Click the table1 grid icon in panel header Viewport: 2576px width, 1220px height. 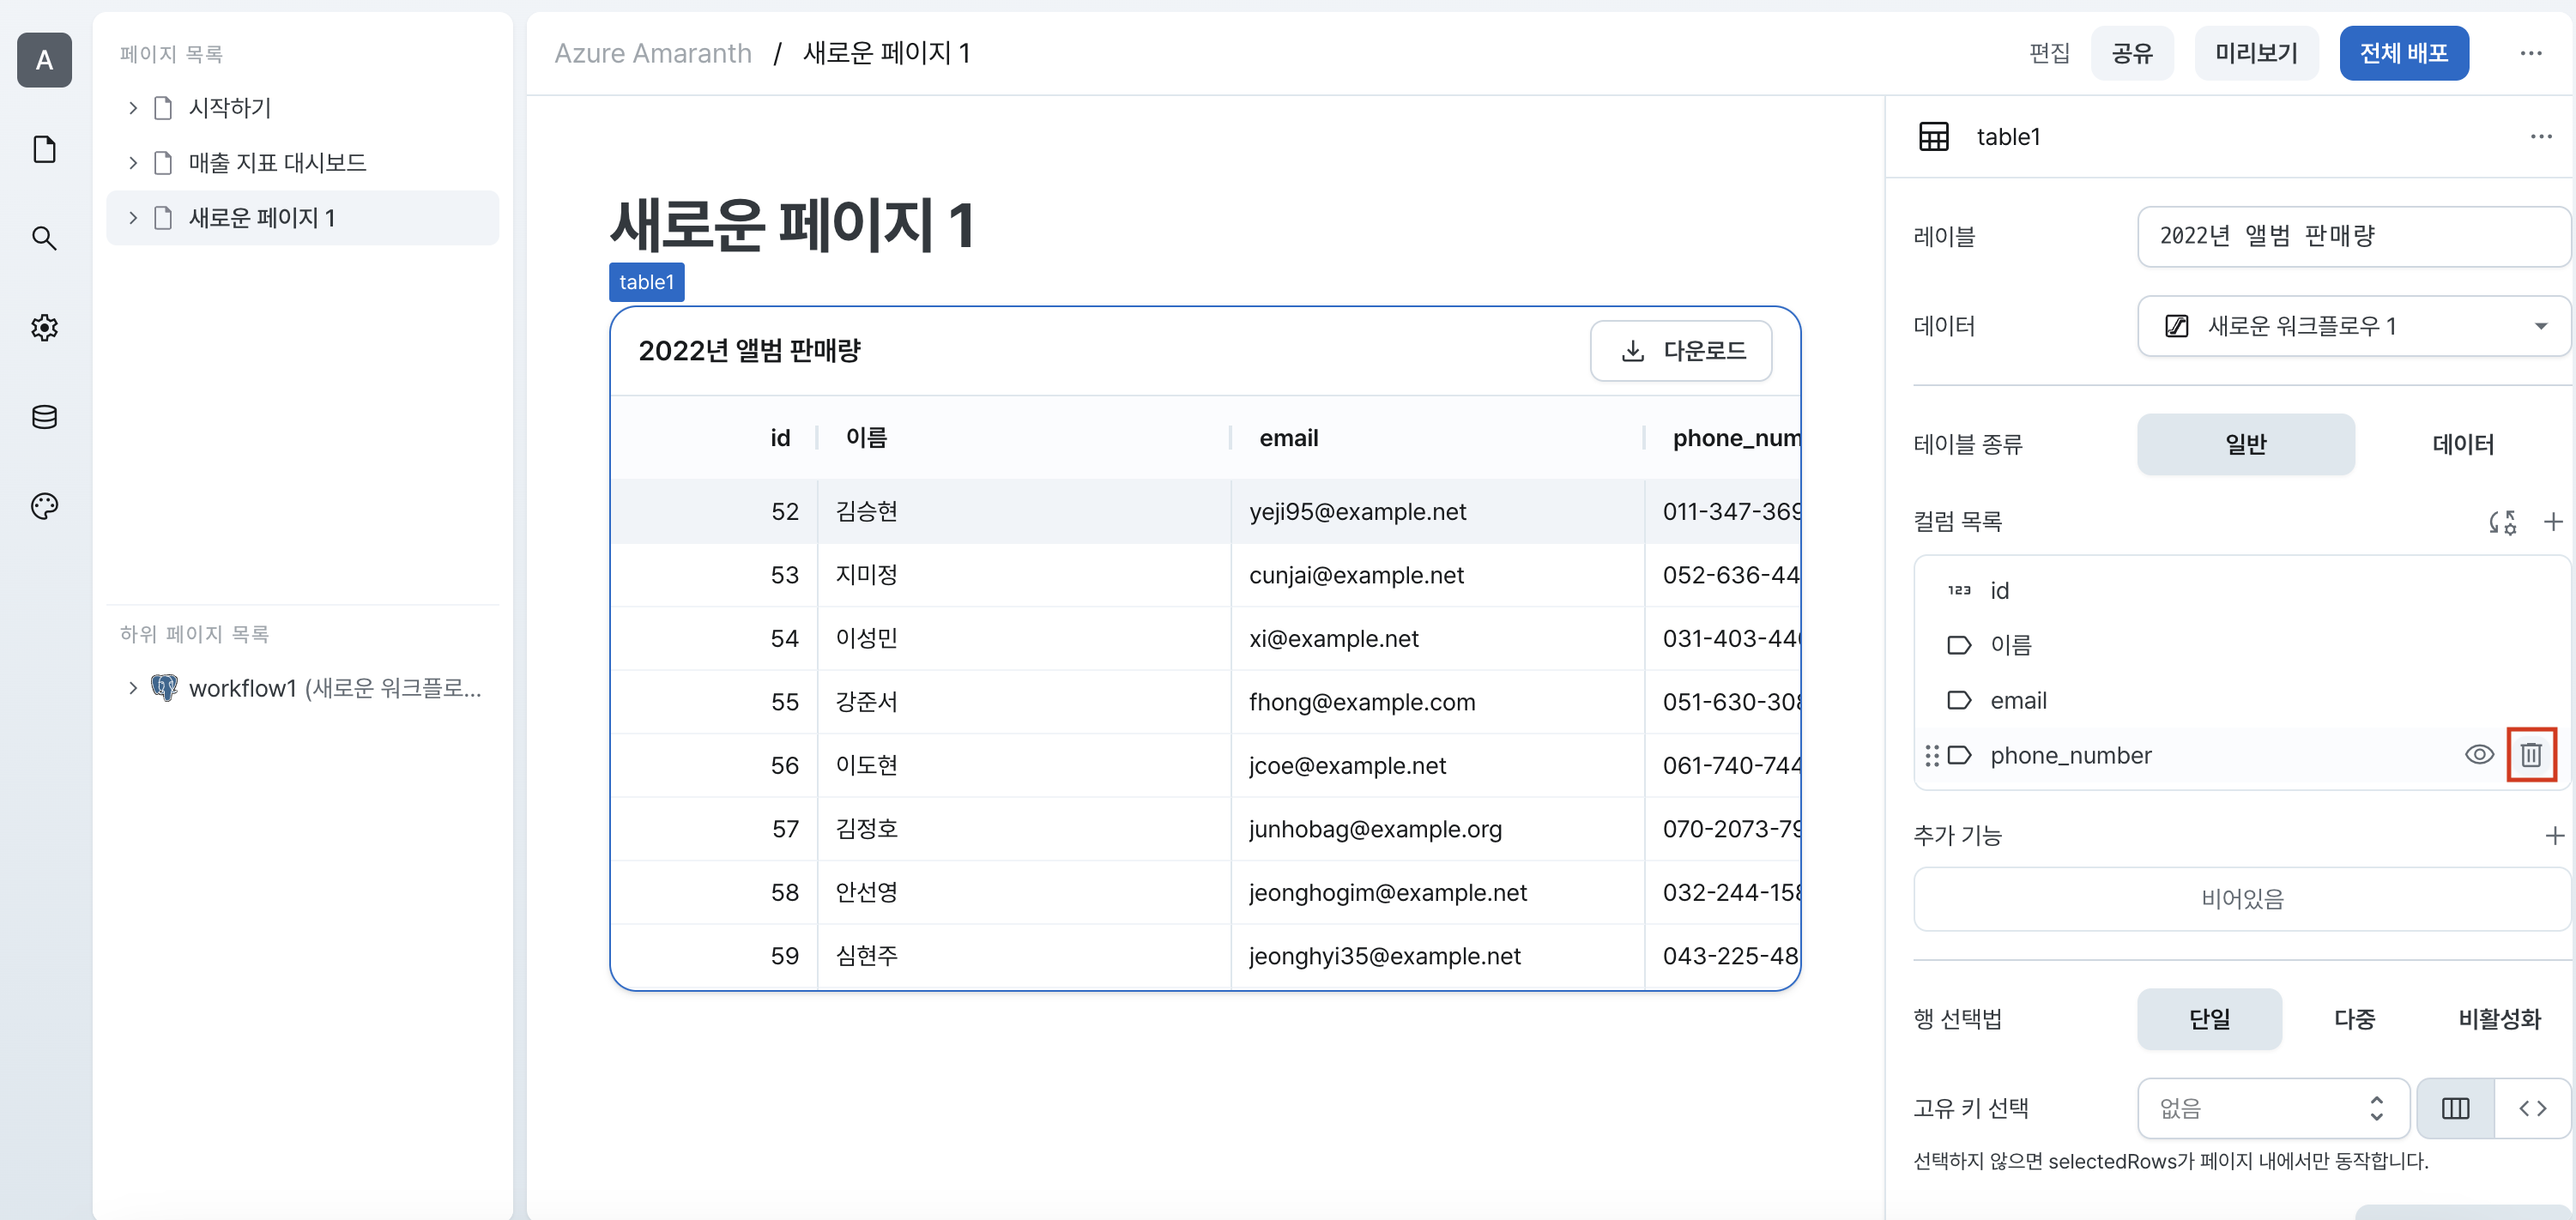(x=1933, y=136)
